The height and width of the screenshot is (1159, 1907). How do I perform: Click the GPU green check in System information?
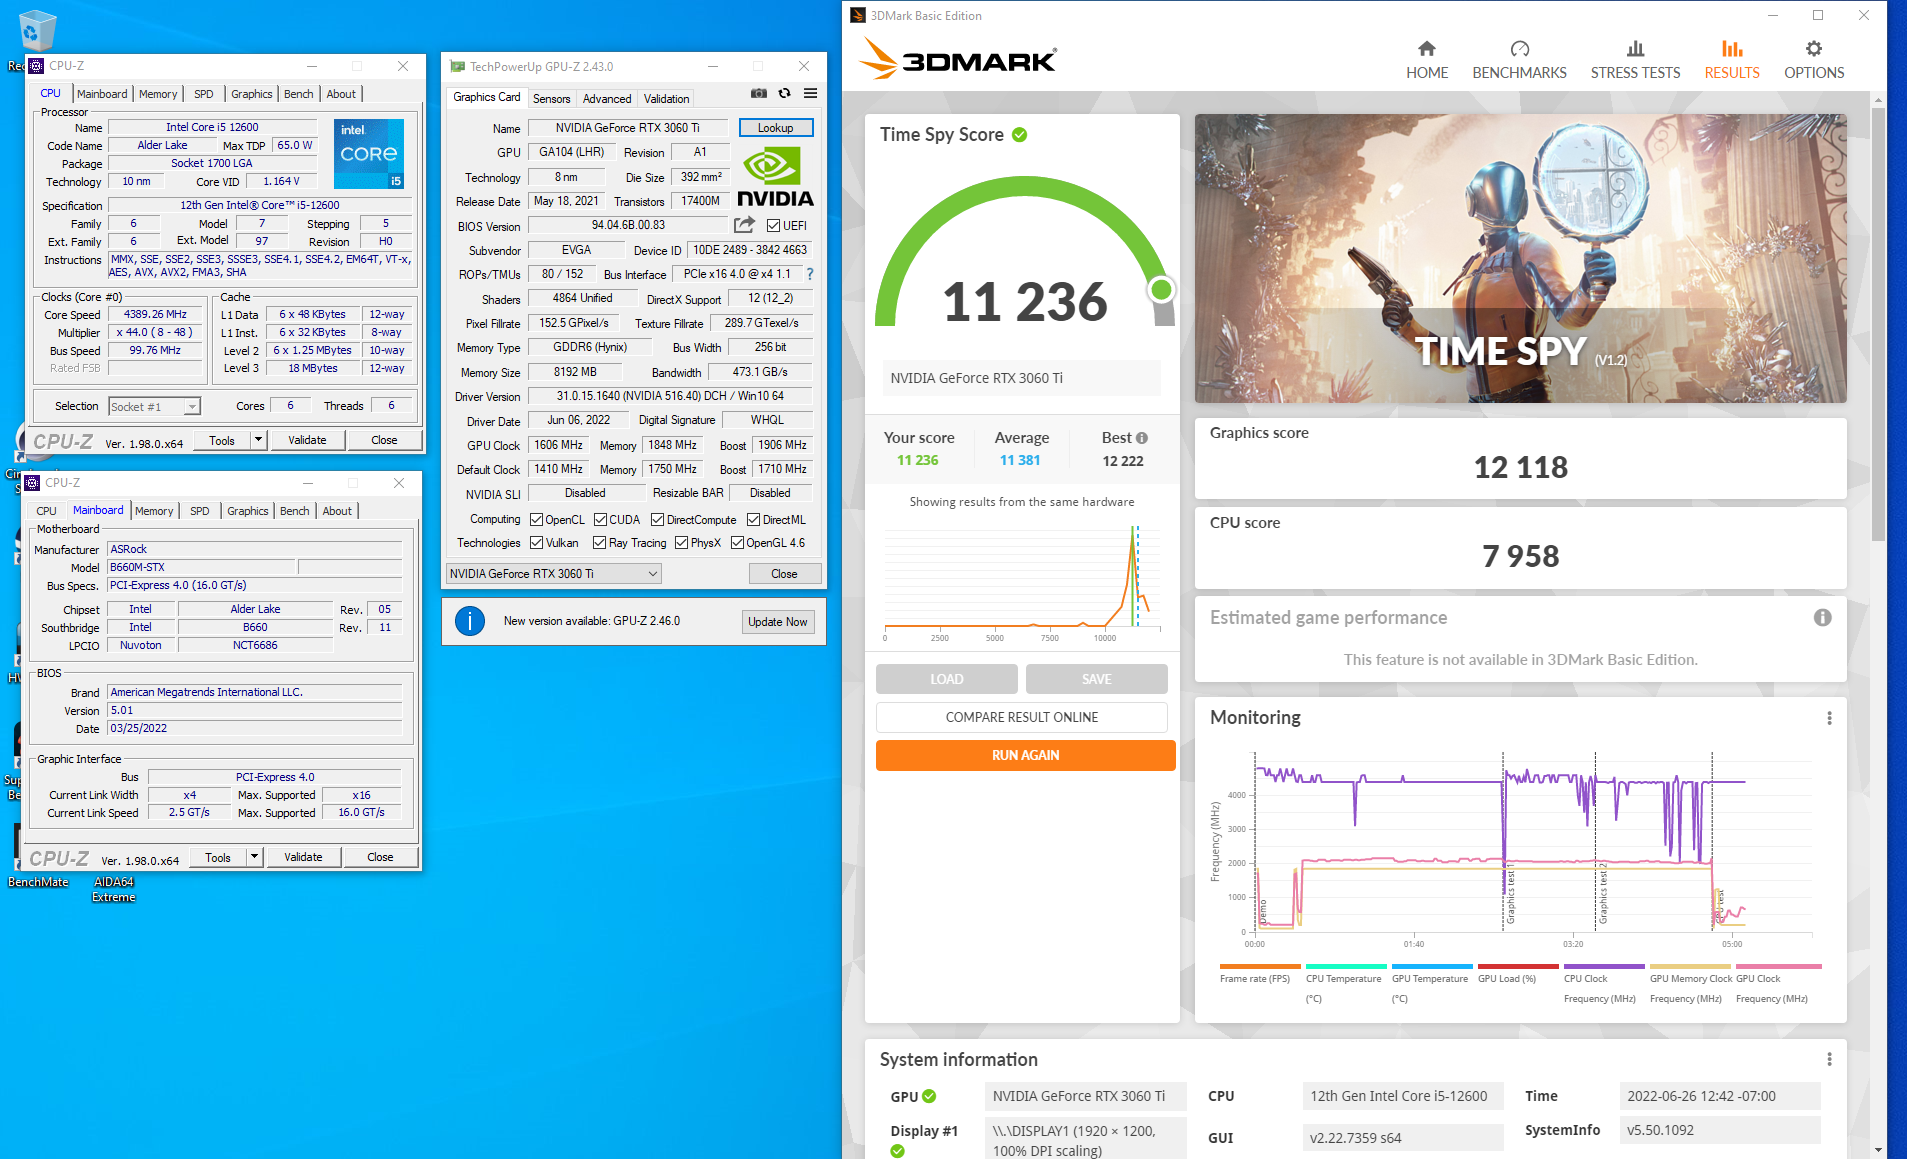click(x=929, y=1096)
